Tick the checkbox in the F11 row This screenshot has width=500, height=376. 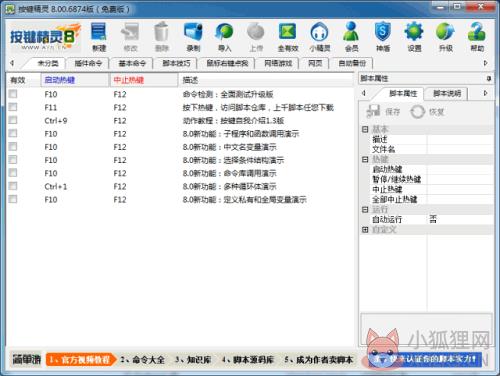click(13, 107)
